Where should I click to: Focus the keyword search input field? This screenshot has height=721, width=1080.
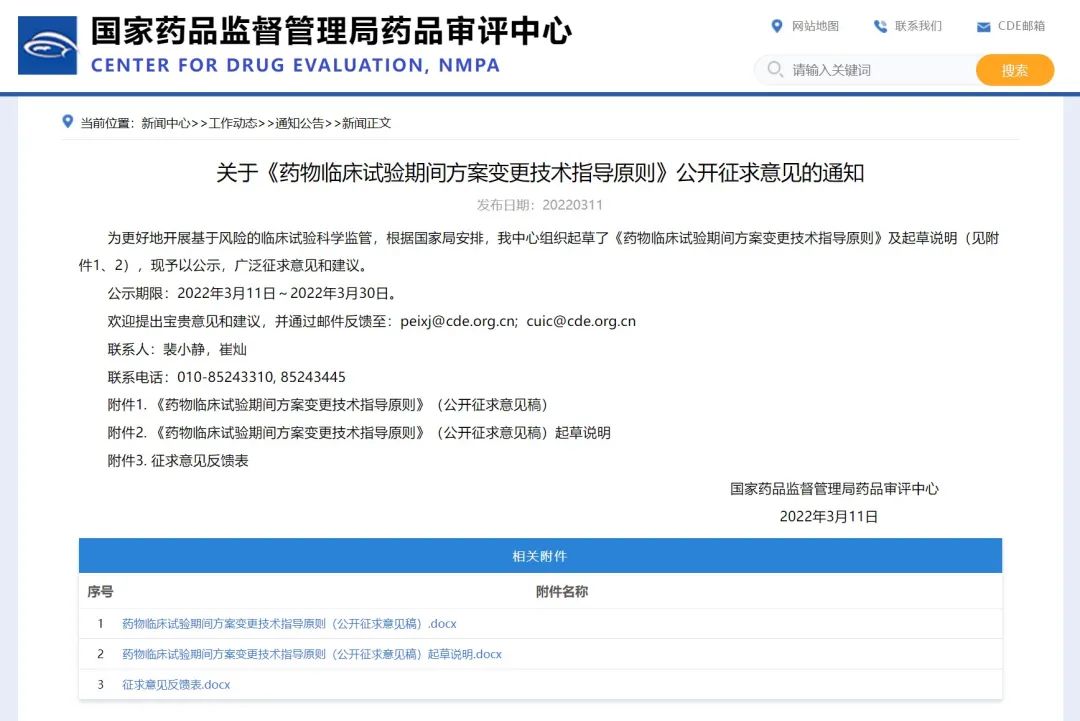(x=875, y=70)
